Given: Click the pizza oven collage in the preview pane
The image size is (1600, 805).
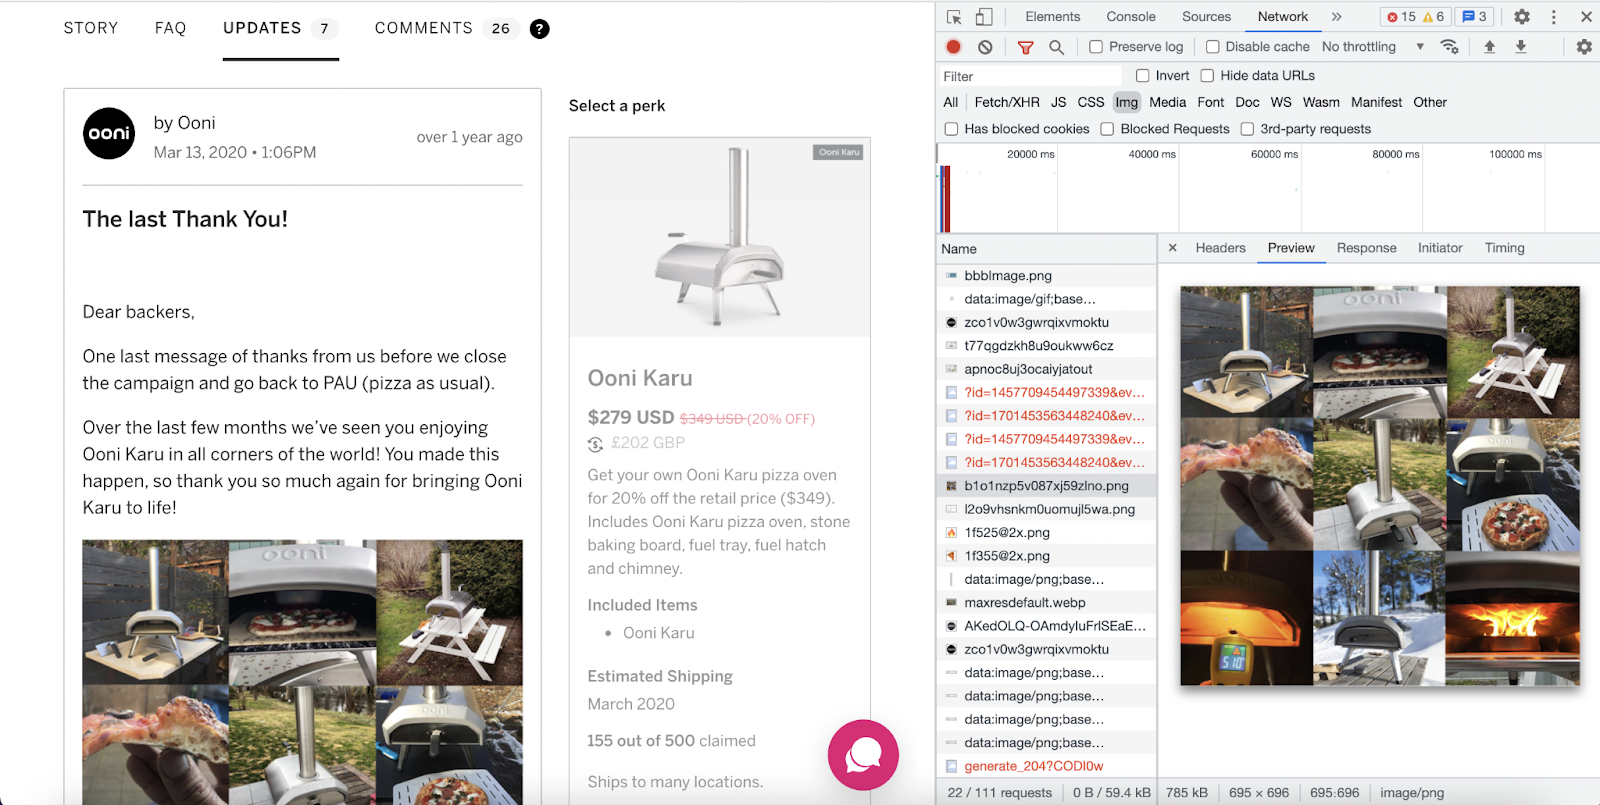Looking at the screenshot, I should click(x=1380, y=486).
